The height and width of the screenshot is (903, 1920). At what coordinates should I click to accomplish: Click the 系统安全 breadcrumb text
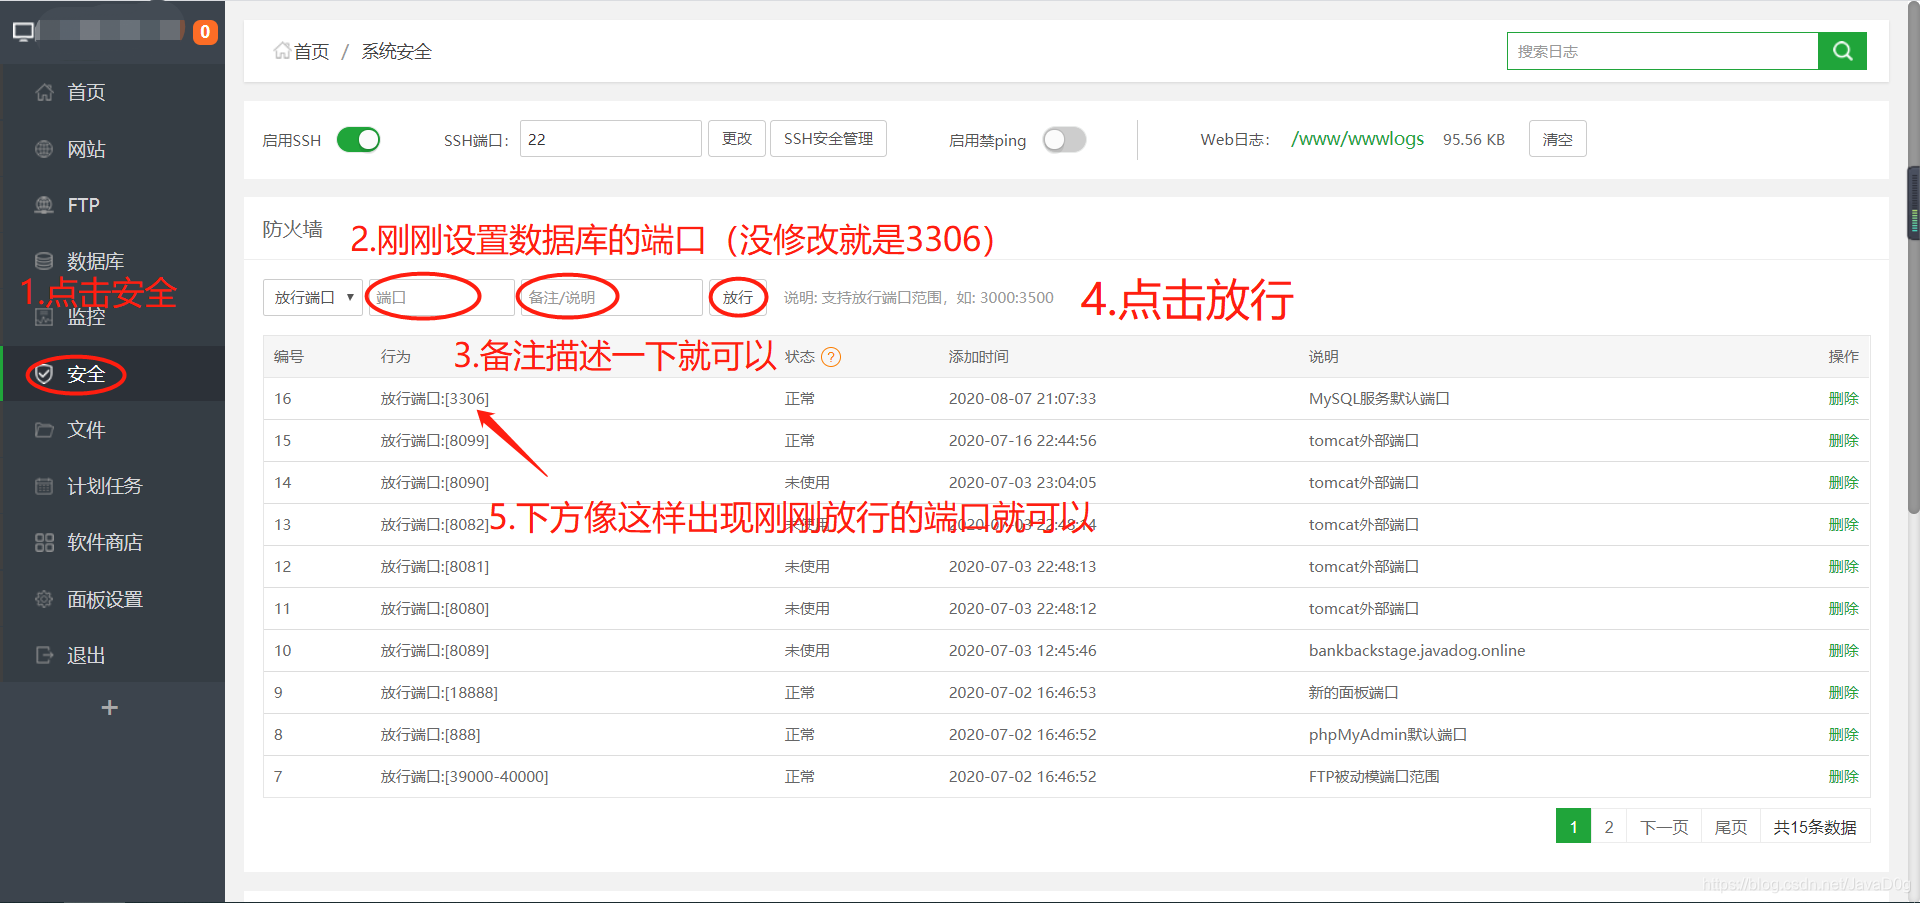[x=396, y=51]
